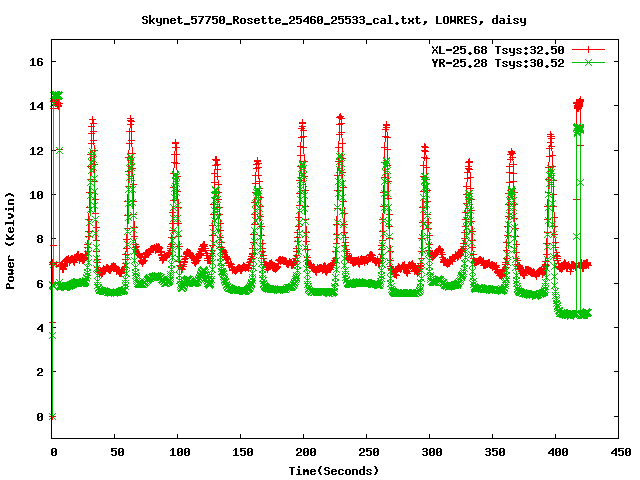Image resolution: width=640 pixels, height=480 pixels.
Task: Click the y-axis tick label 2
Action: pyautogui.click(x=40, y=372)
